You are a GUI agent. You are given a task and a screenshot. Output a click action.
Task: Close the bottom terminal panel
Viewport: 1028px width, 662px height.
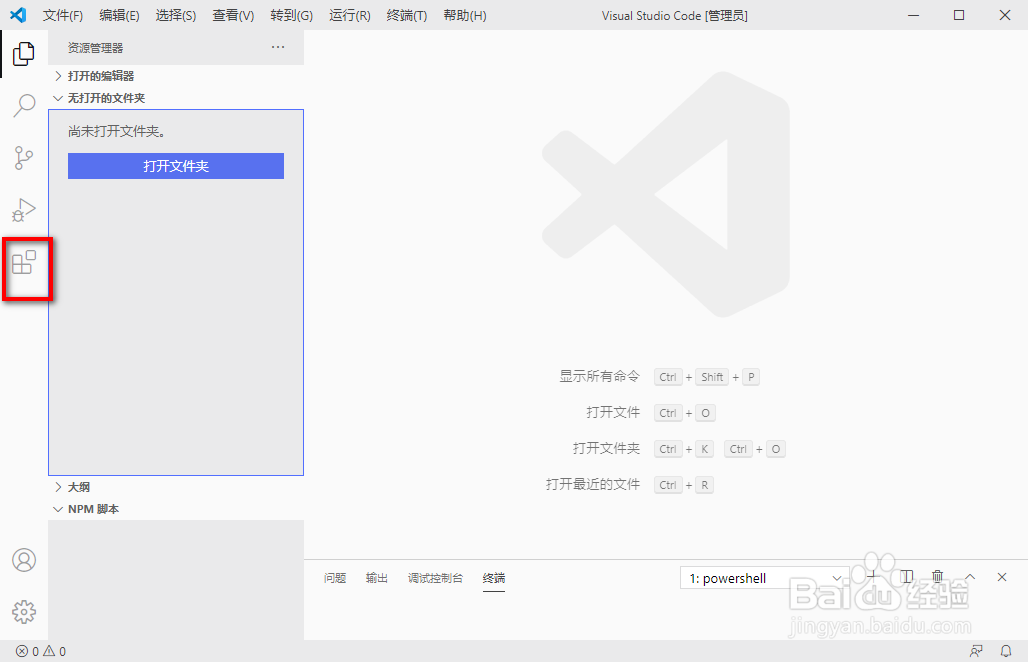[x=1002, y=577]
